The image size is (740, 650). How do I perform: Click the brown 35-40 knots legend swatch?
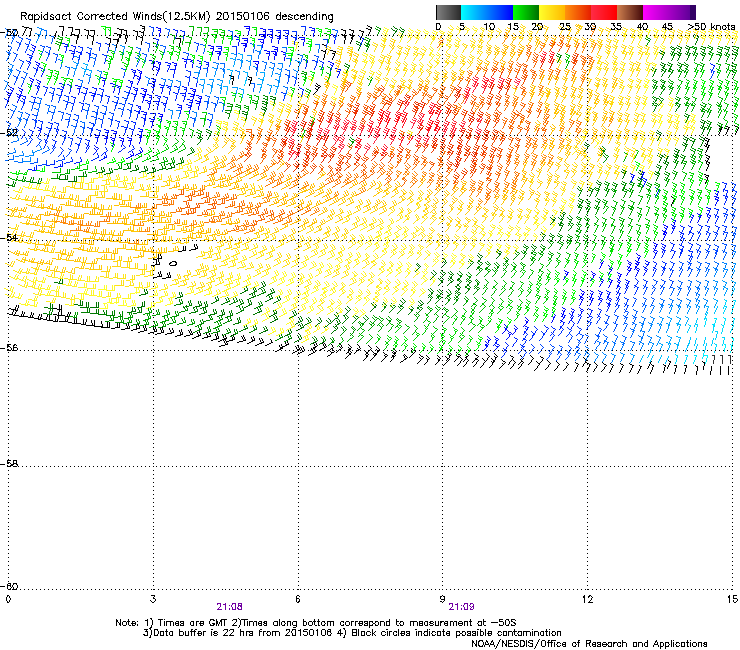coord(630,12)
